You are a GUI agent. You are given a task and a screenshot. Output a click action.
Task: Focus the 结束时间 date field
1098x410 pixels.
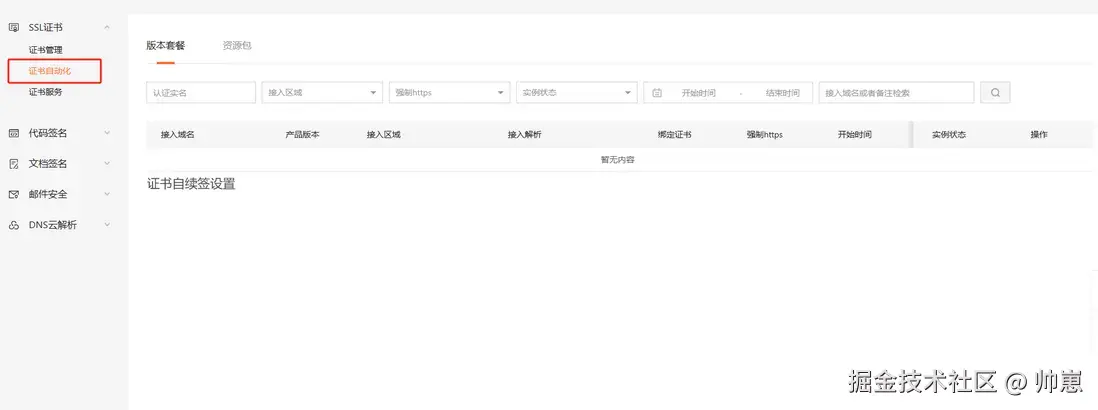[782, 92]
